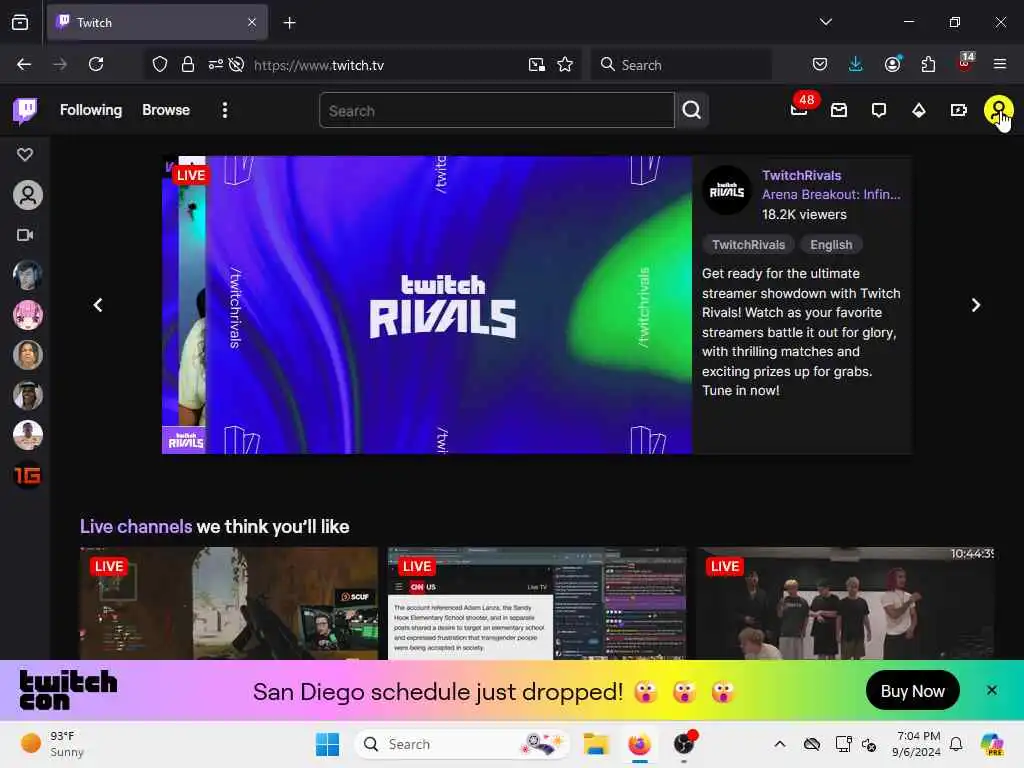The image size is (1024, 768).
Task: Click the Twitch search input field
Action: (x=496, y=110)
